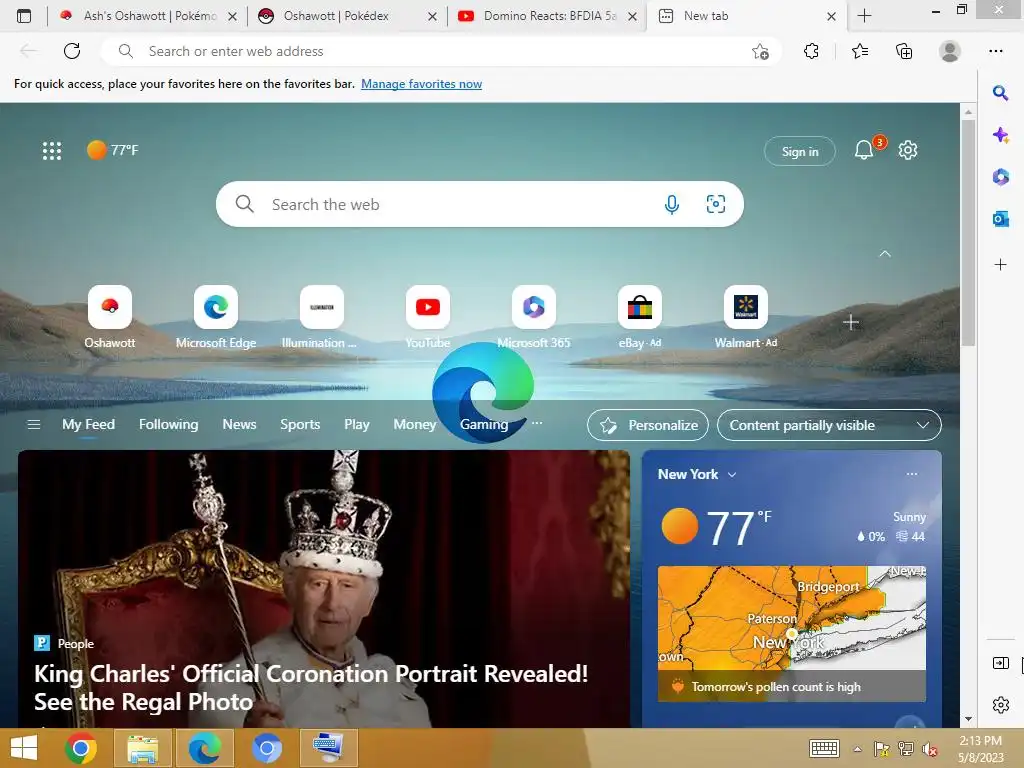This screenshot has width=1024, height=768.
Task: Open the touch keyboard tray icon
Action: [x=824, y=748]
